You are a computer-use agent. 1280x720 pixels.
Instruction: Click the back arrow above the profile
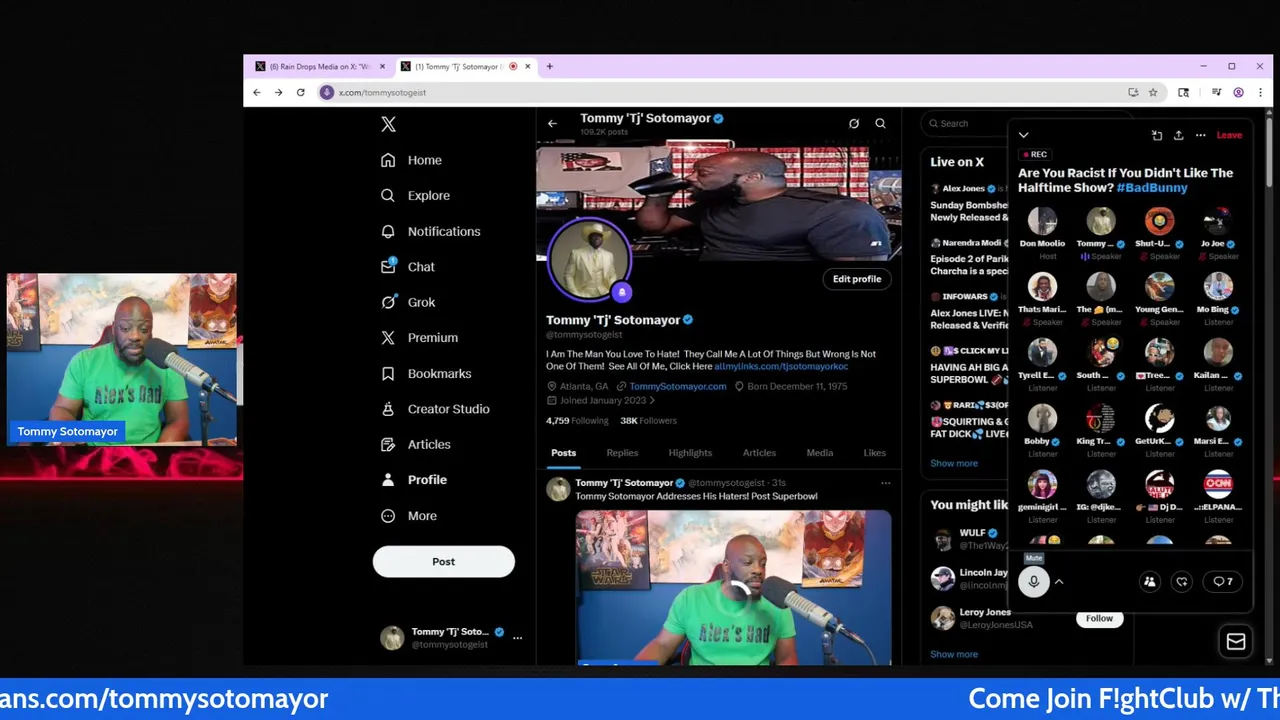click(x=552, y=124)
